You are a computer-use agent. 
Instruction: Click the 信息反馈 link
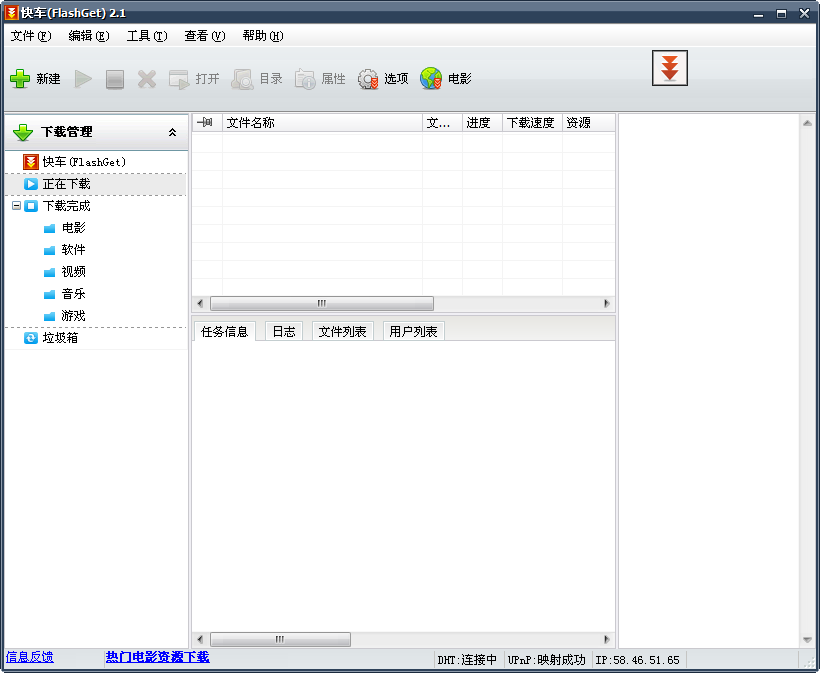(x=30, y=657)
